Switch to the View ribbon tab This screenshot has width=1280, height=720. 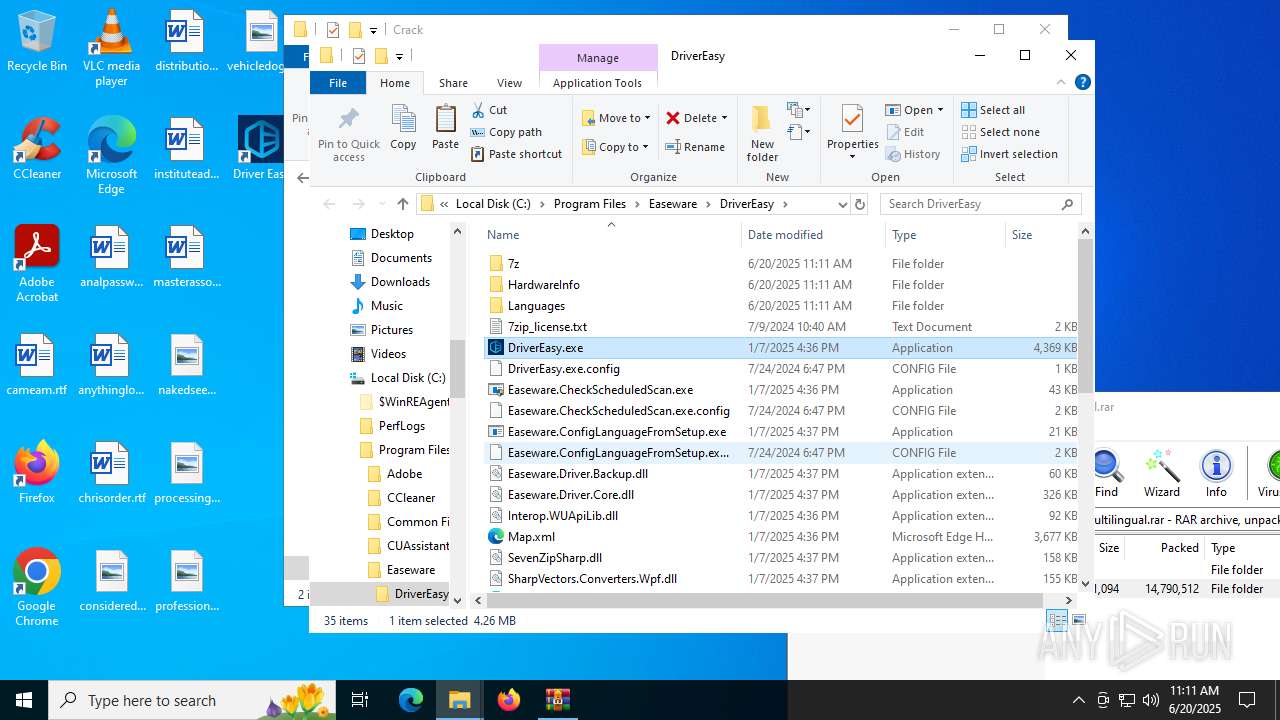[x=509, y=83]
